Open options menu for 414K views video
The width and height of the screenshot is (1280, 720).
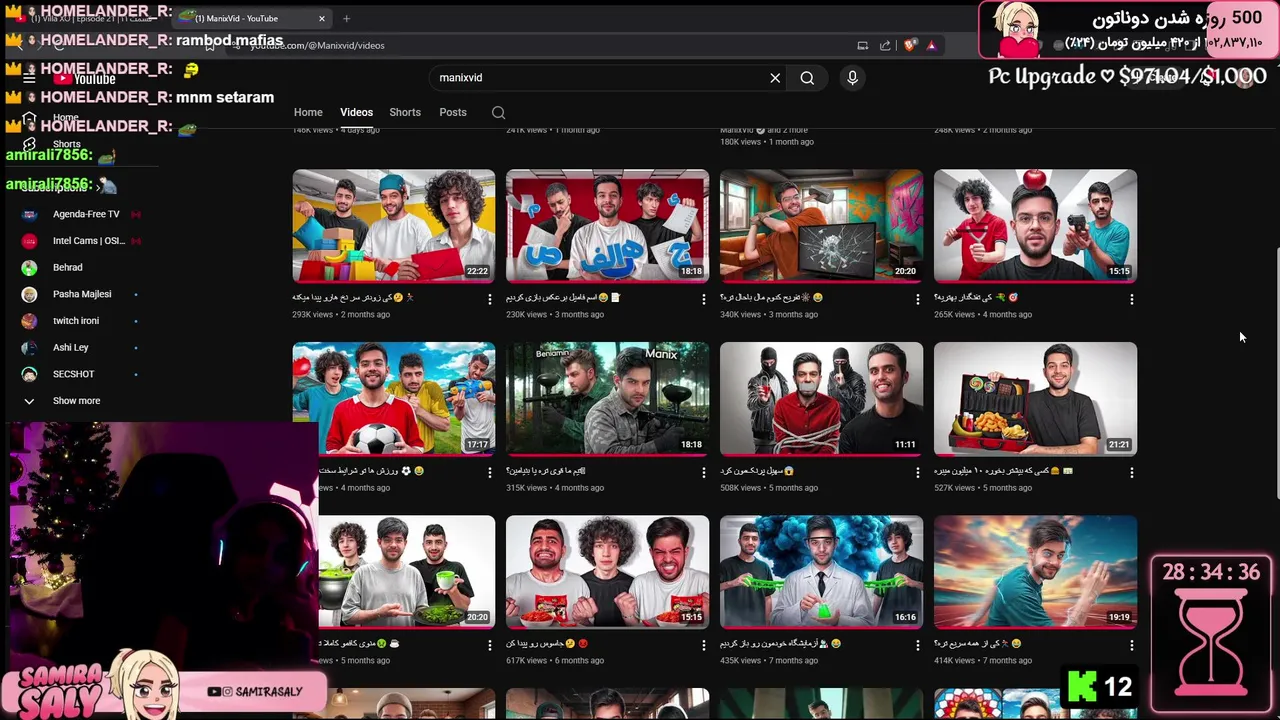click(1131, 646)
